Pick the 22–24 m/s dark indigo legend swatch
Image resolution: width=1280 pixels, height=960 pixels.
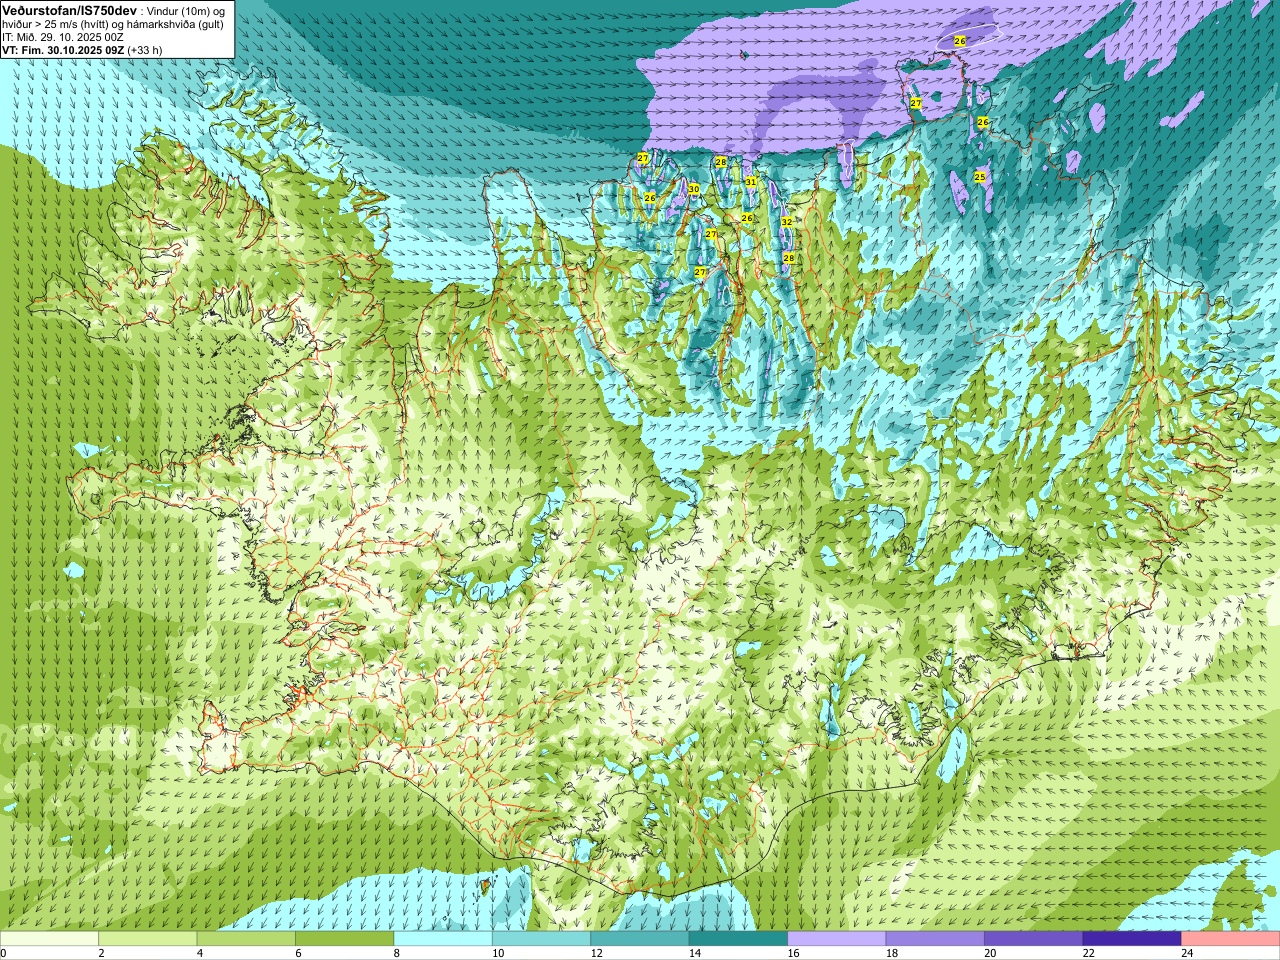[x=1132, y=939]
